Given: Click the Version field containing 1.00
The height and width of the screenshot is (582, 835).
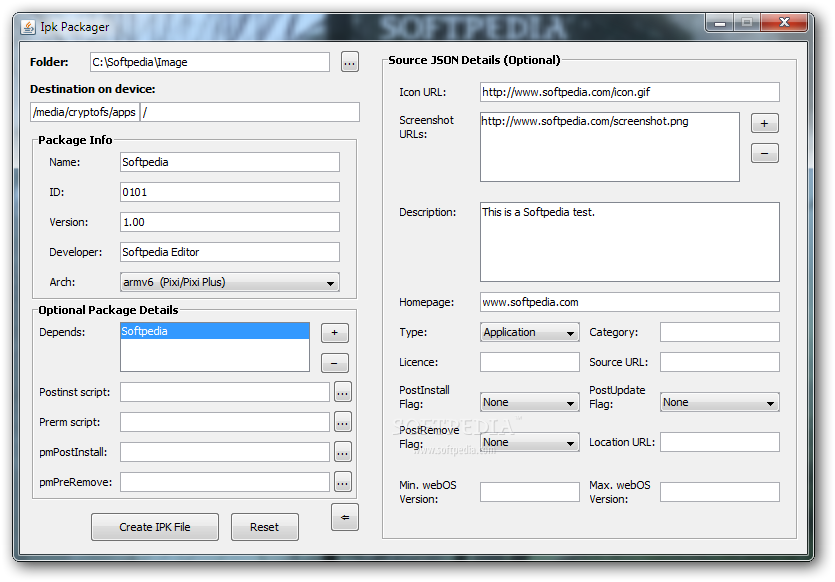Looking at the screenshot, I should point(230,222).
